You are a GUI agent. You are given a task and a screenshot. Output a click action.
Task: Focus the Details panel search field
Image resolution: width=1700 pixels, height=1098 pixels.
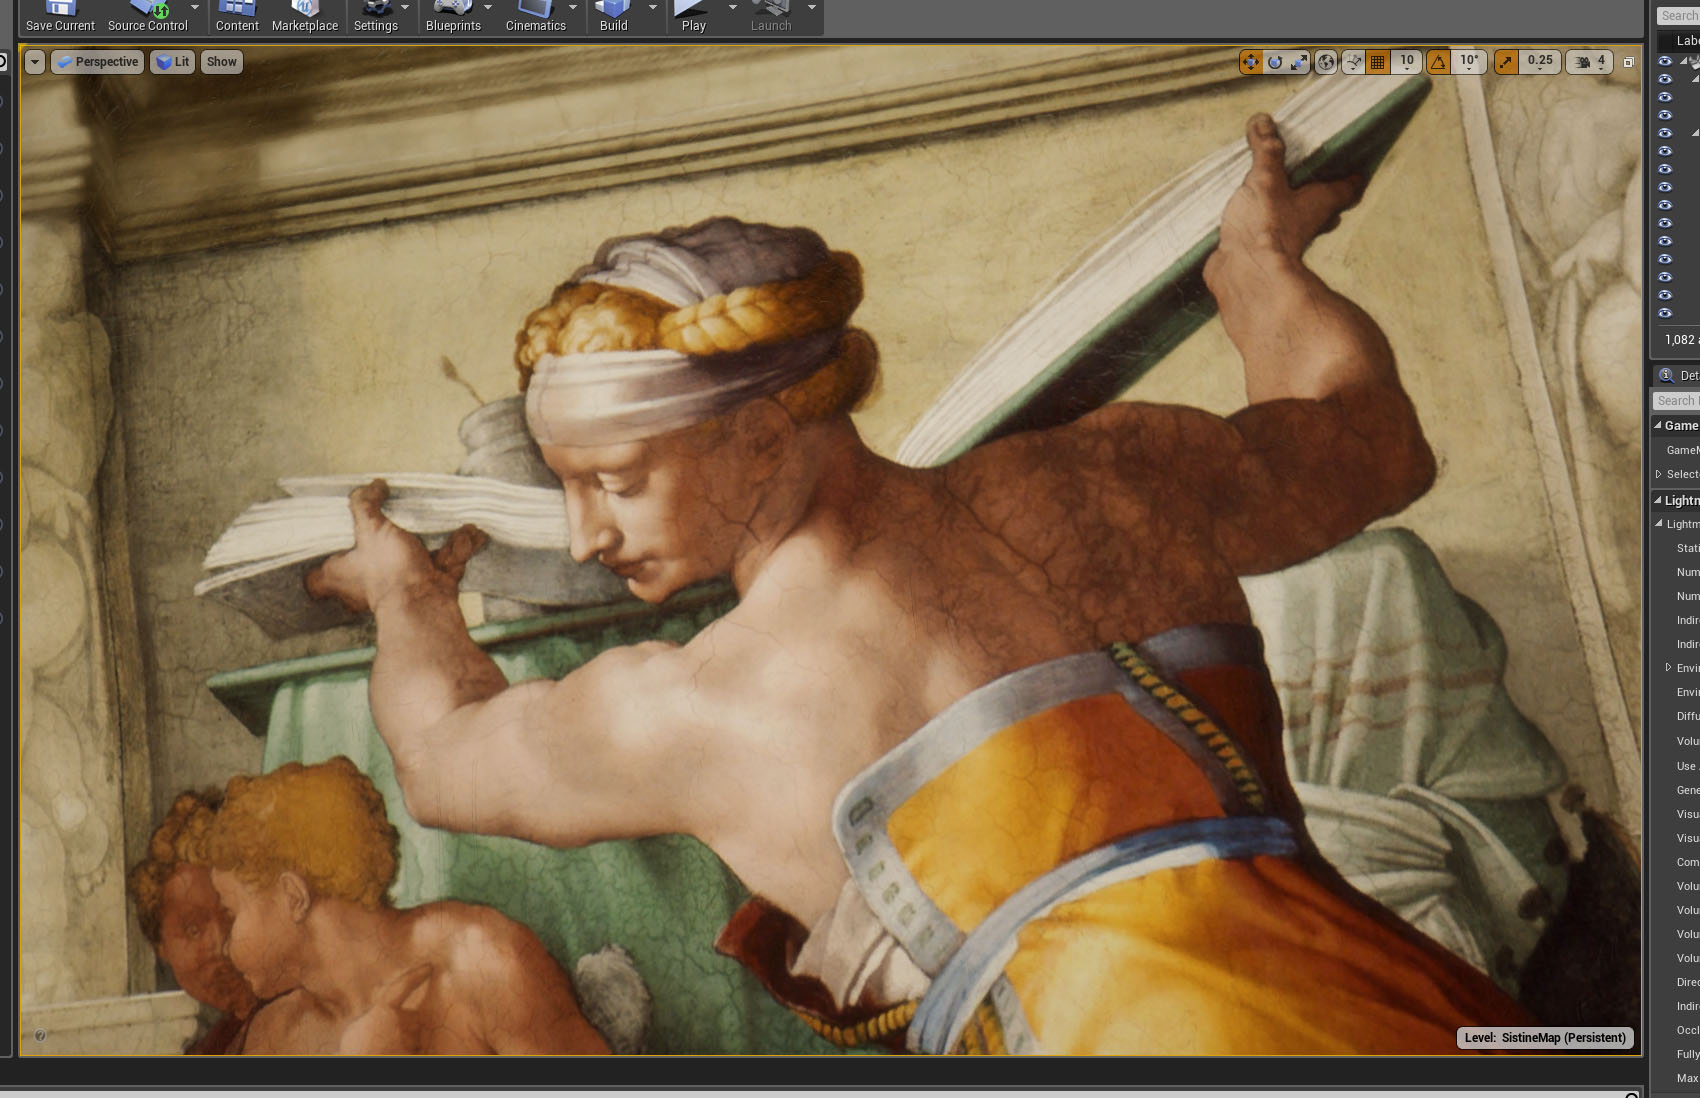click(1676, 401)
